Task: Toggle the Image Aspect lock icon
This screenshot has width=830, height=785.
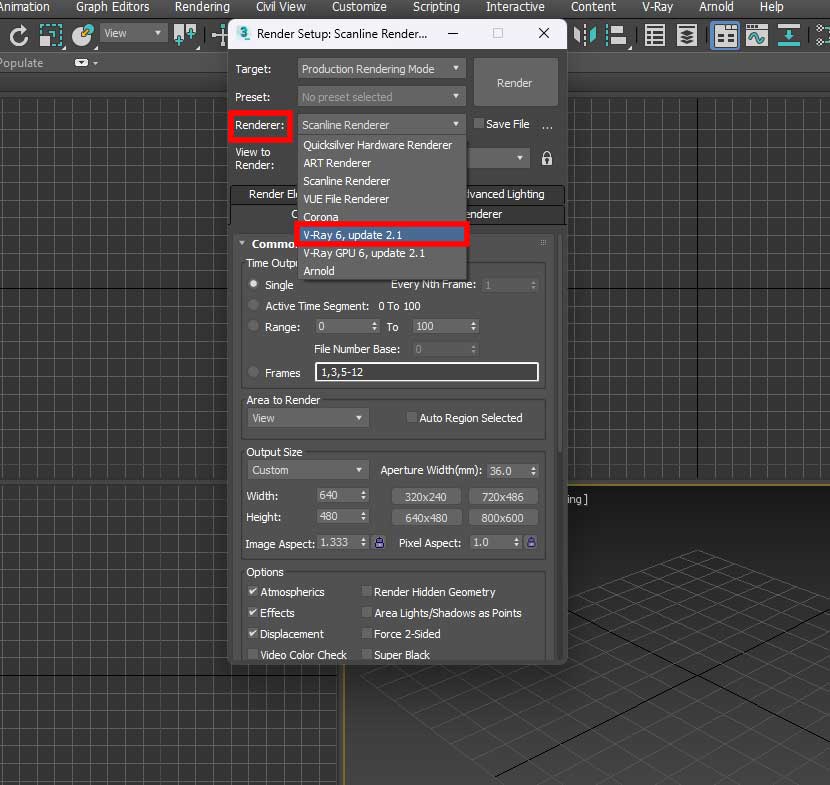Action: 379,543
